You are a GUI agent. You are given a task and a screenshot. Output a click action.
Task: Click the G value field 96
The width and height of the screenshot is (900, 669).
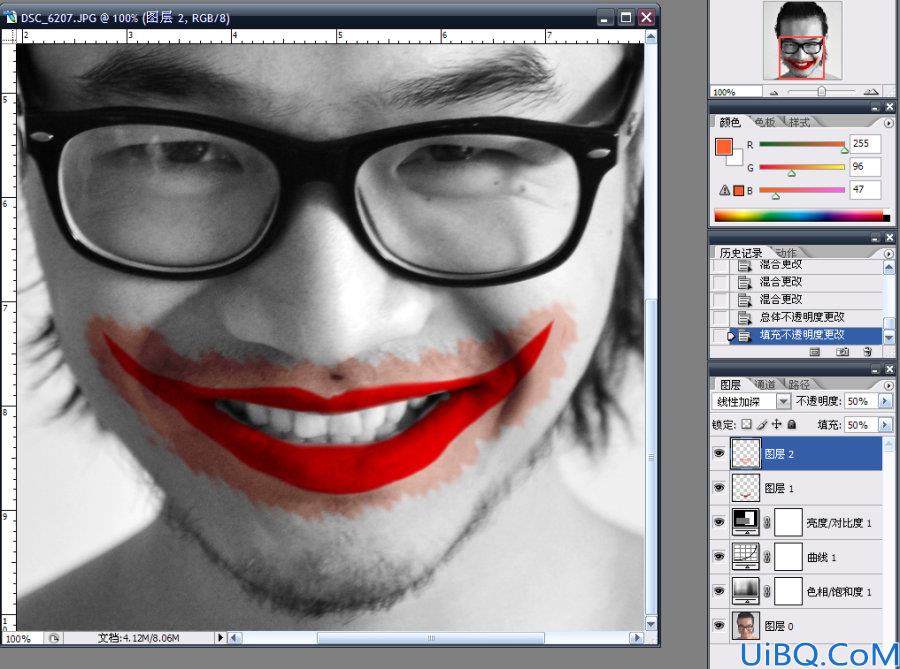(865, 166)
